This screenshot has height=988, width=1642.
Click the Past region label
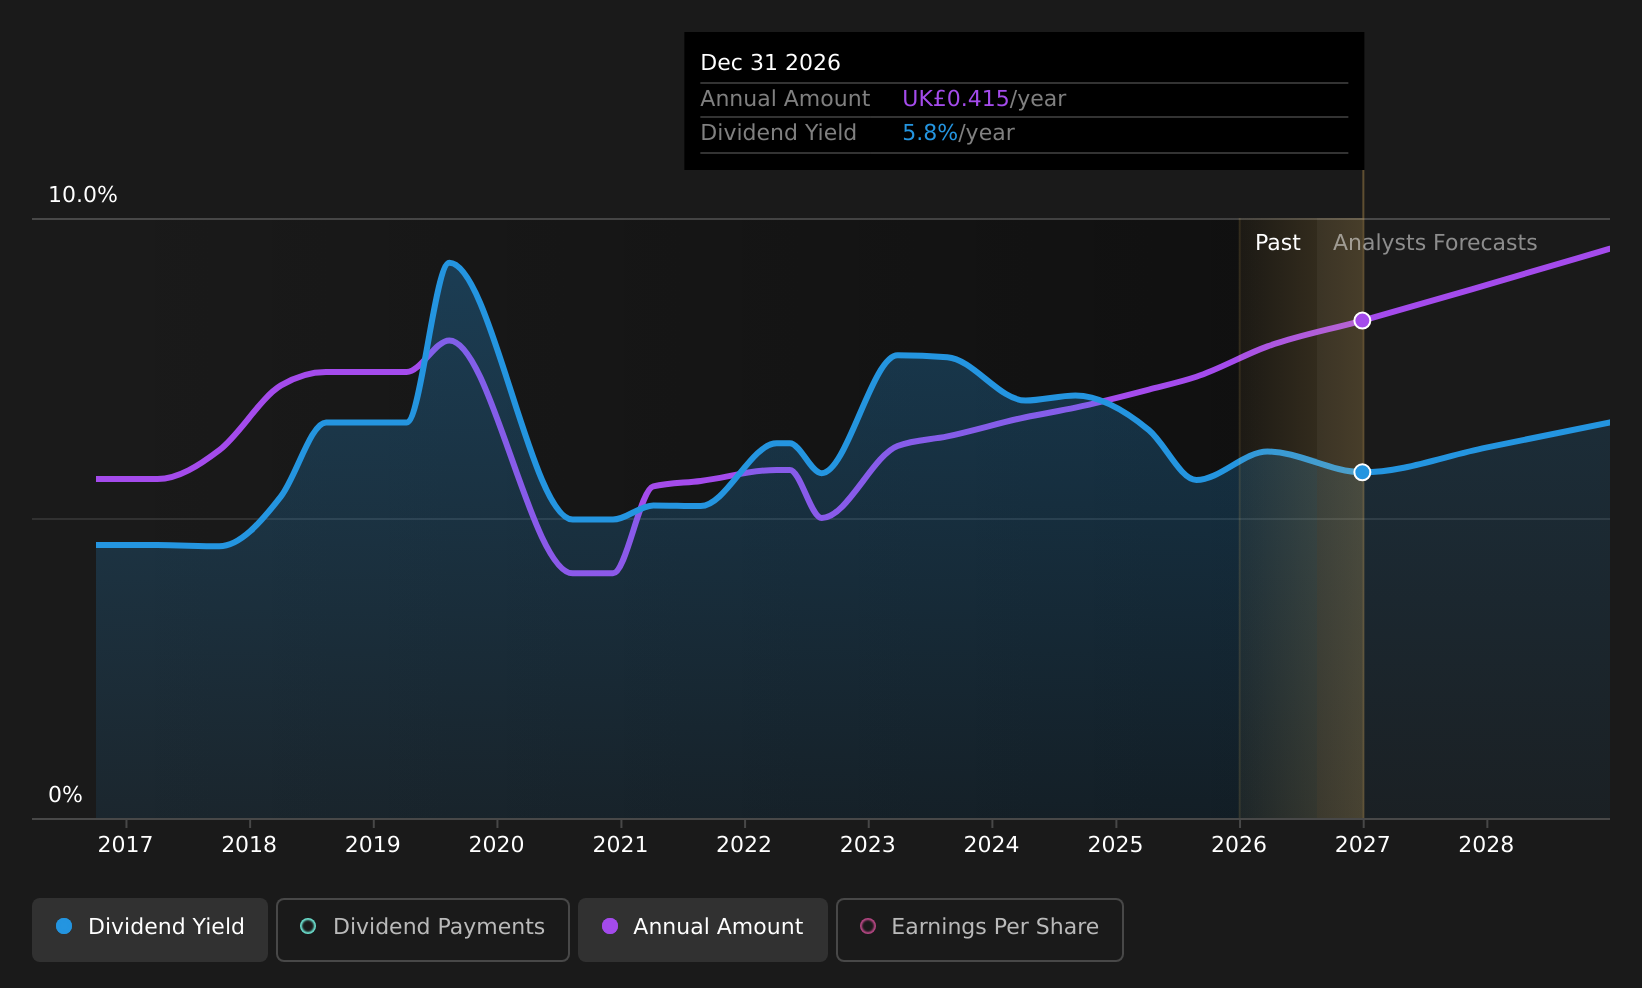pos(1277,243)
